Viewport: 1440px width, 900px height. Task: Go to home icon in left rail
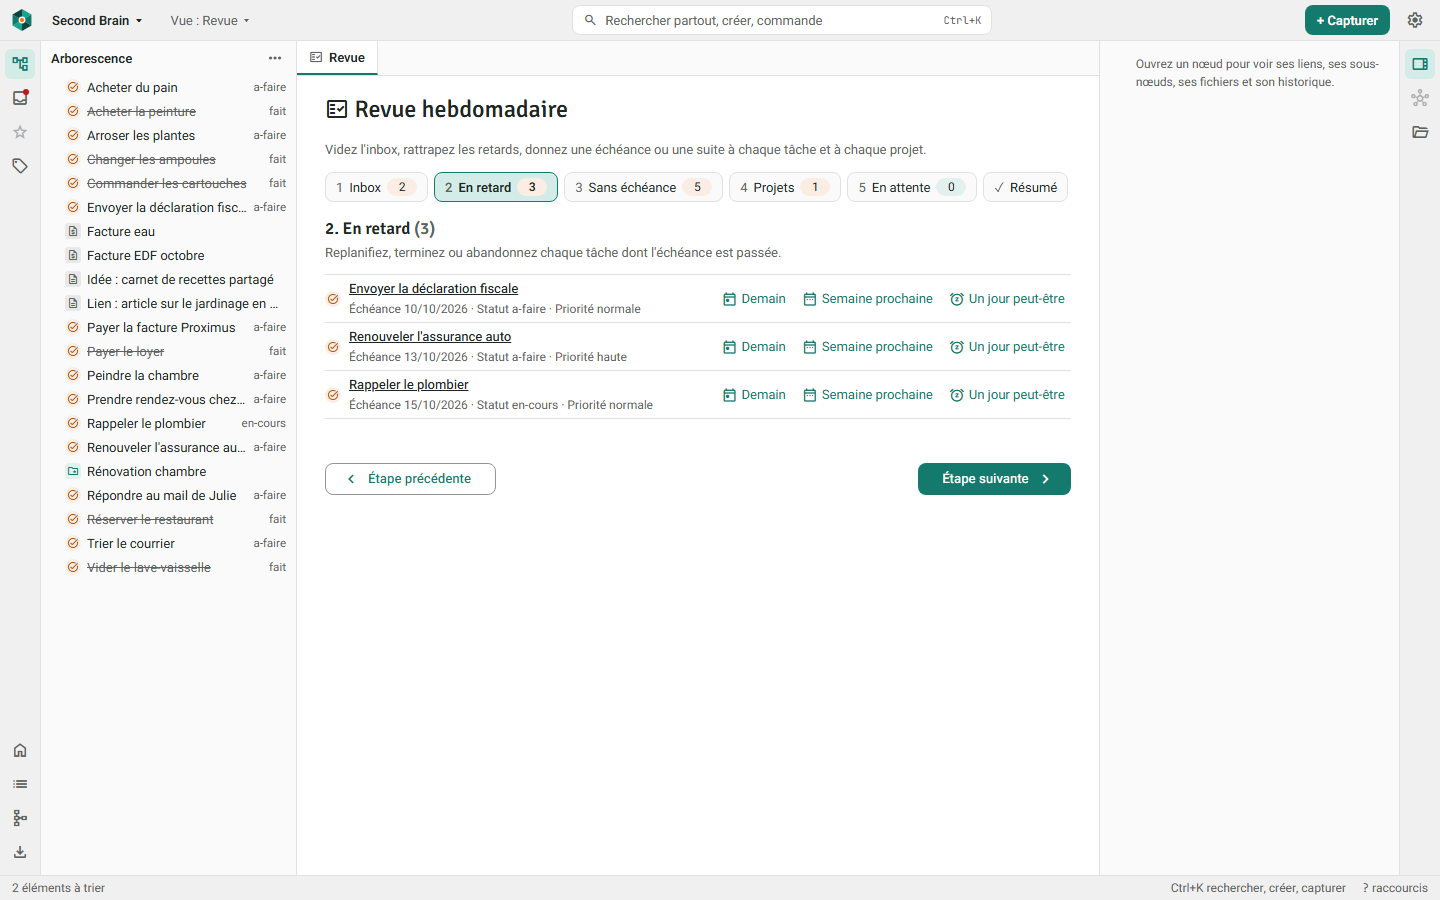(x=20, y=750)
